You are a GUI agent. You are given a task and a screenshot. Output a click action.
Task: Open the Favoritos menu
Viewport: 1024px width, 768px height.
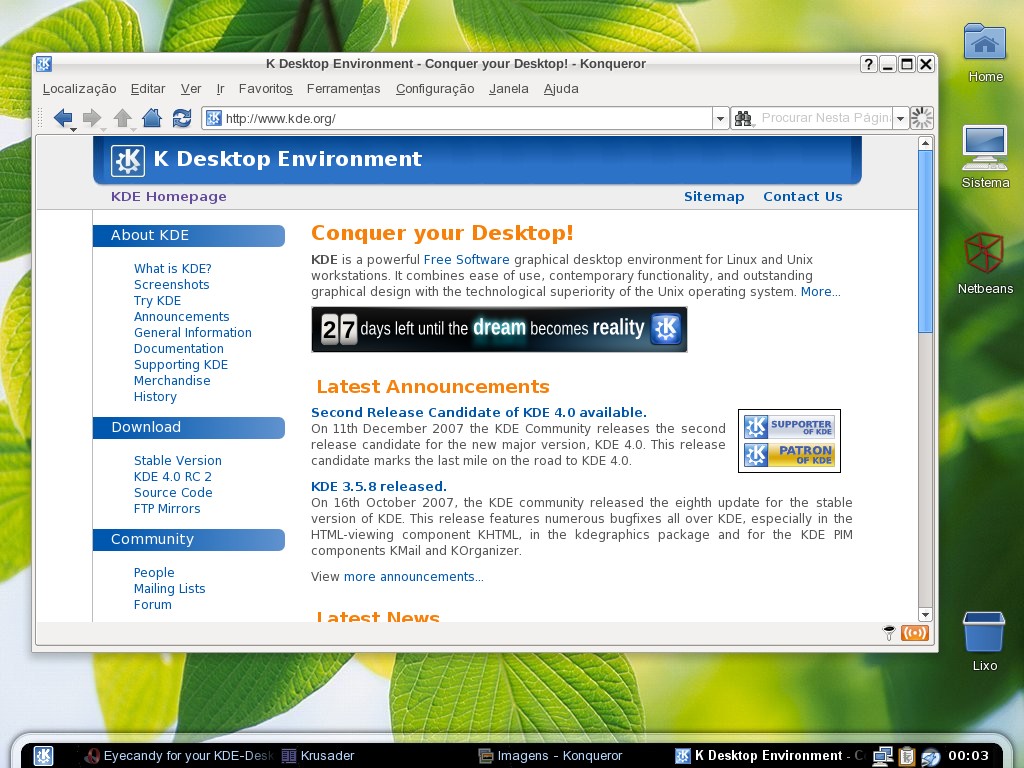[265, 89]
